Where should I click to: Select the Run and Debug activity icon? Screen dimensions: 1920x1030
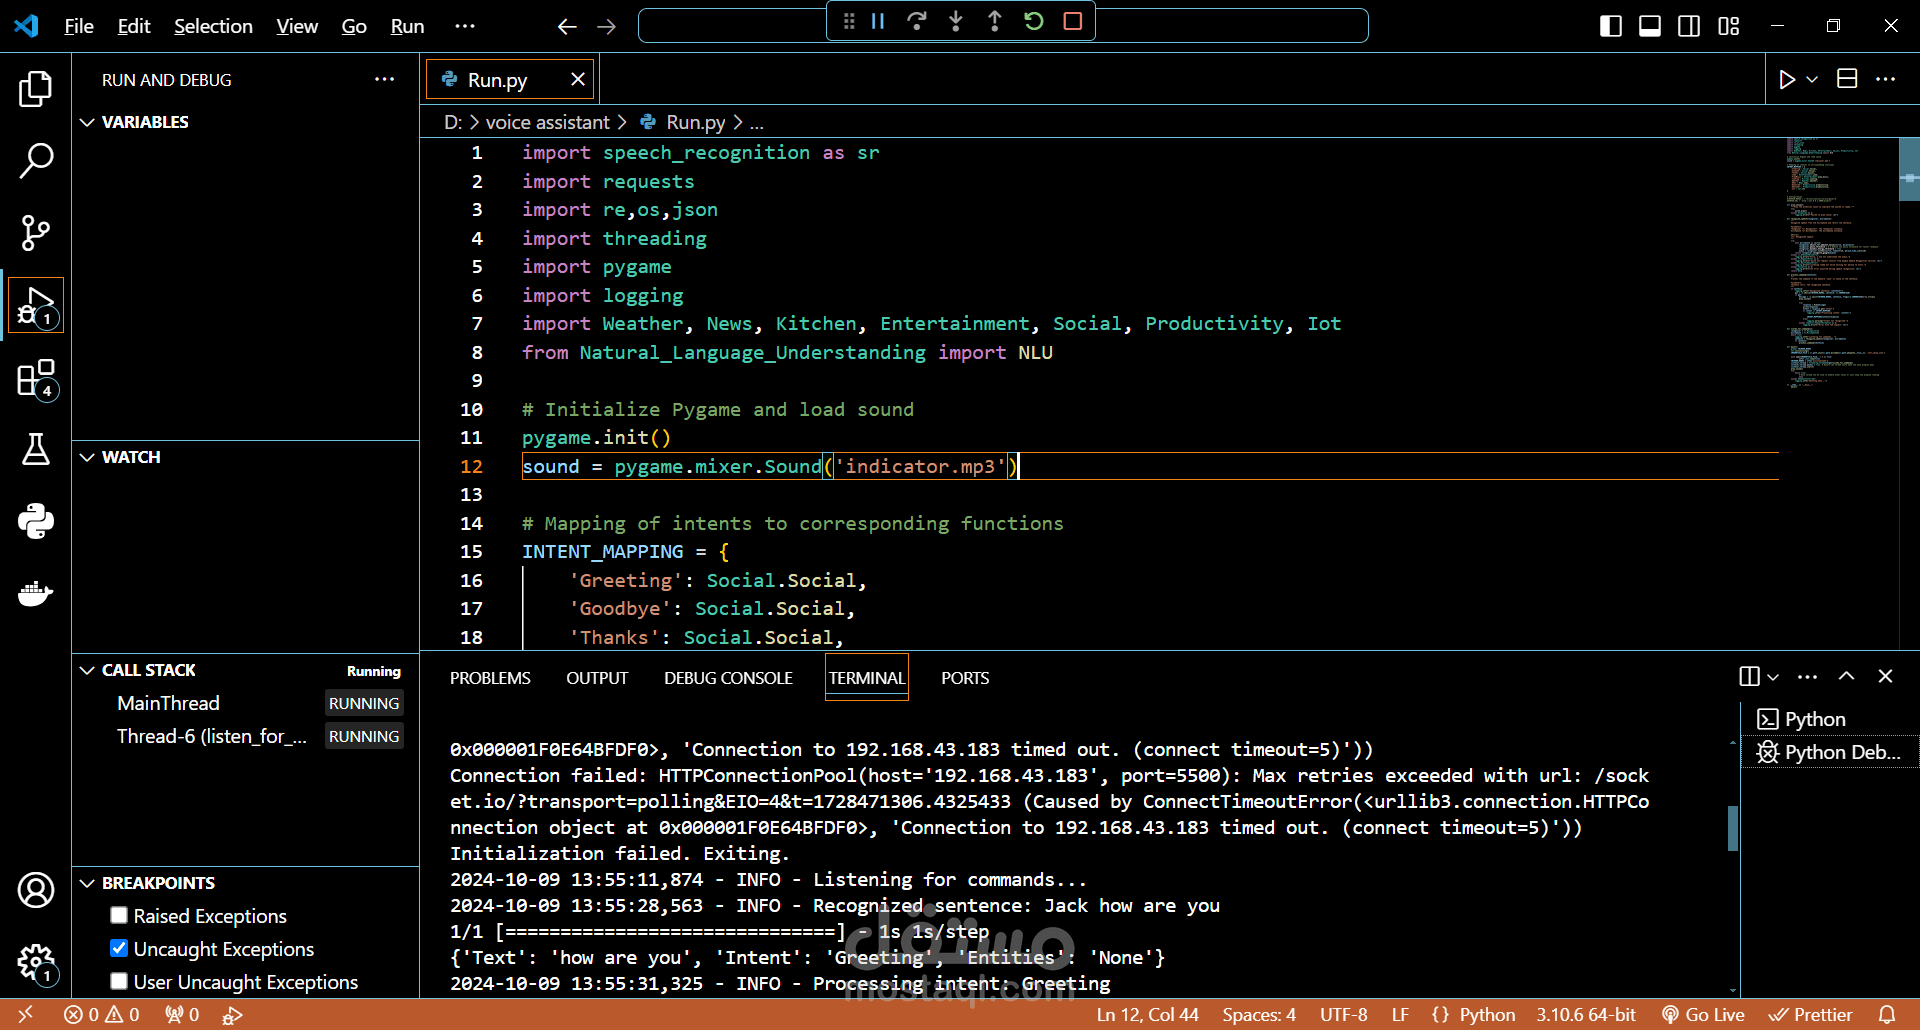click(x=36, y=305)
